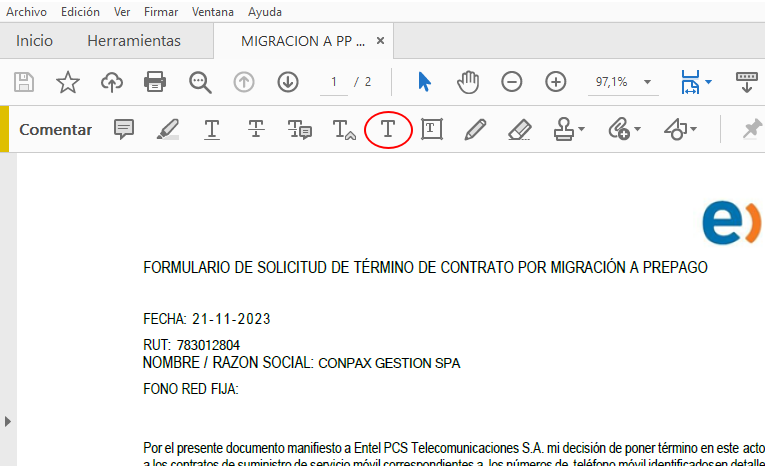Open the stamp tool dropdown arrow

click(x=581, y=129)
